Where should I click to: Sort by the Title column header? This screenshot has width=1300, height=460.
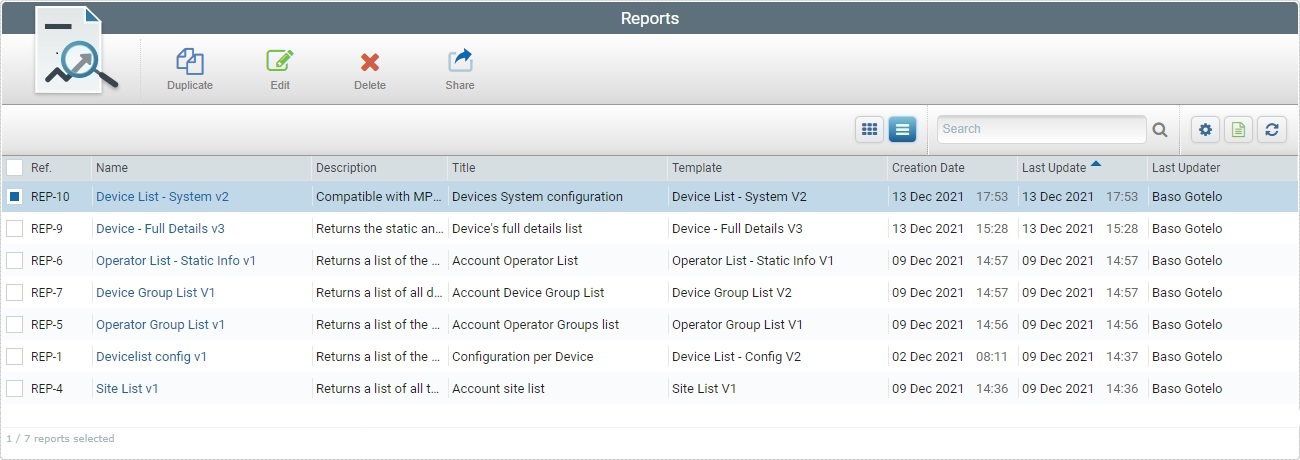point(463,168)
